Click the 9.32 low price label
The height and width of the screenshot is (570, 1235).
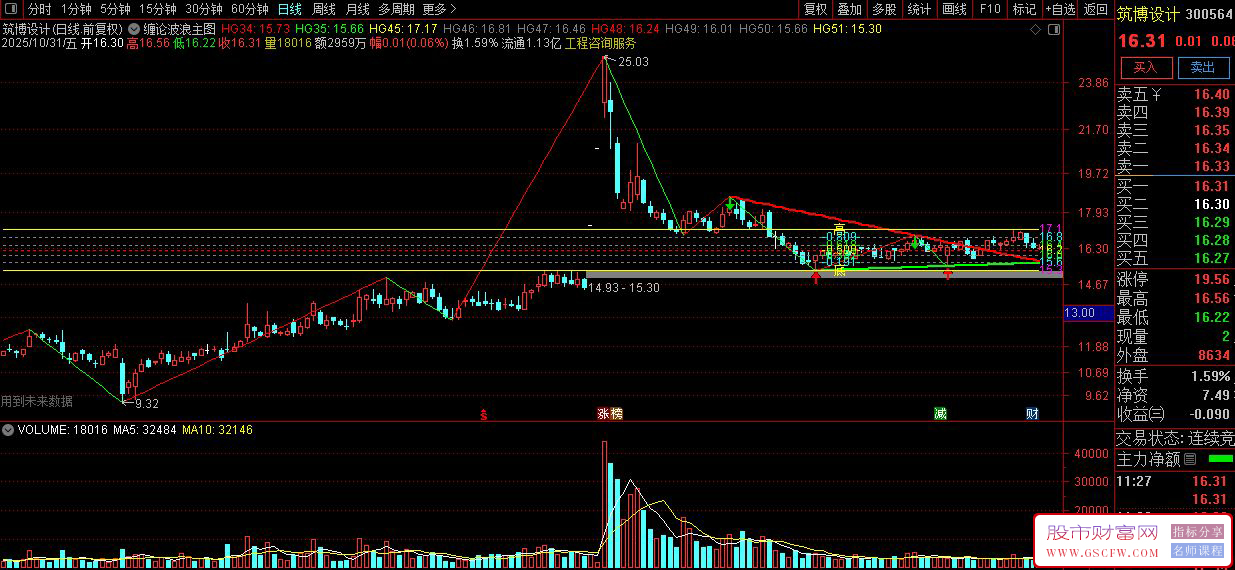click(147, 404)
